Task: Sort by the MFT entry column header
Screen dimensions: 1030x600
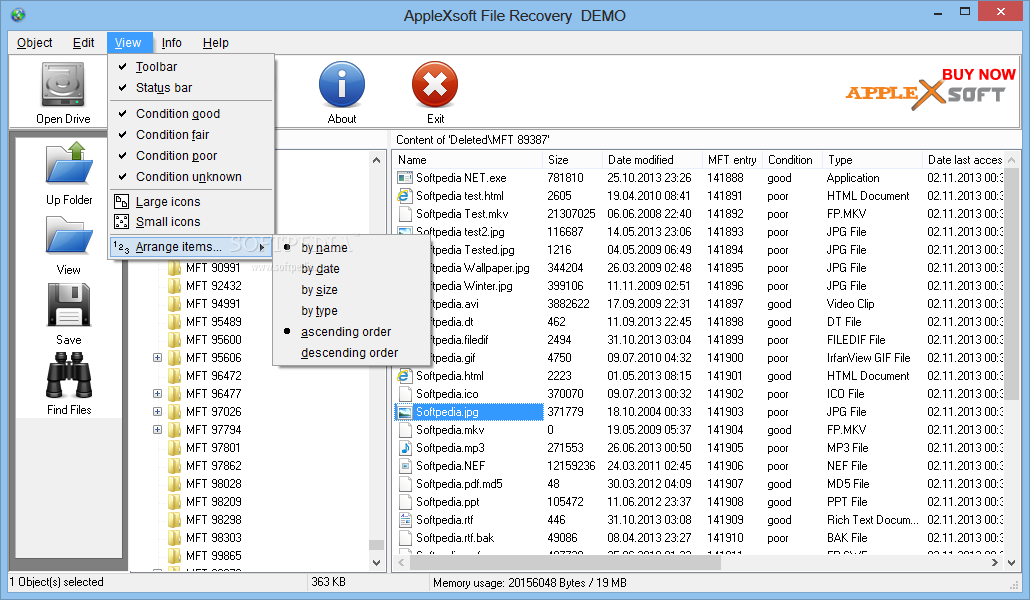Action: pyautogui.click(x=732, y=160)
